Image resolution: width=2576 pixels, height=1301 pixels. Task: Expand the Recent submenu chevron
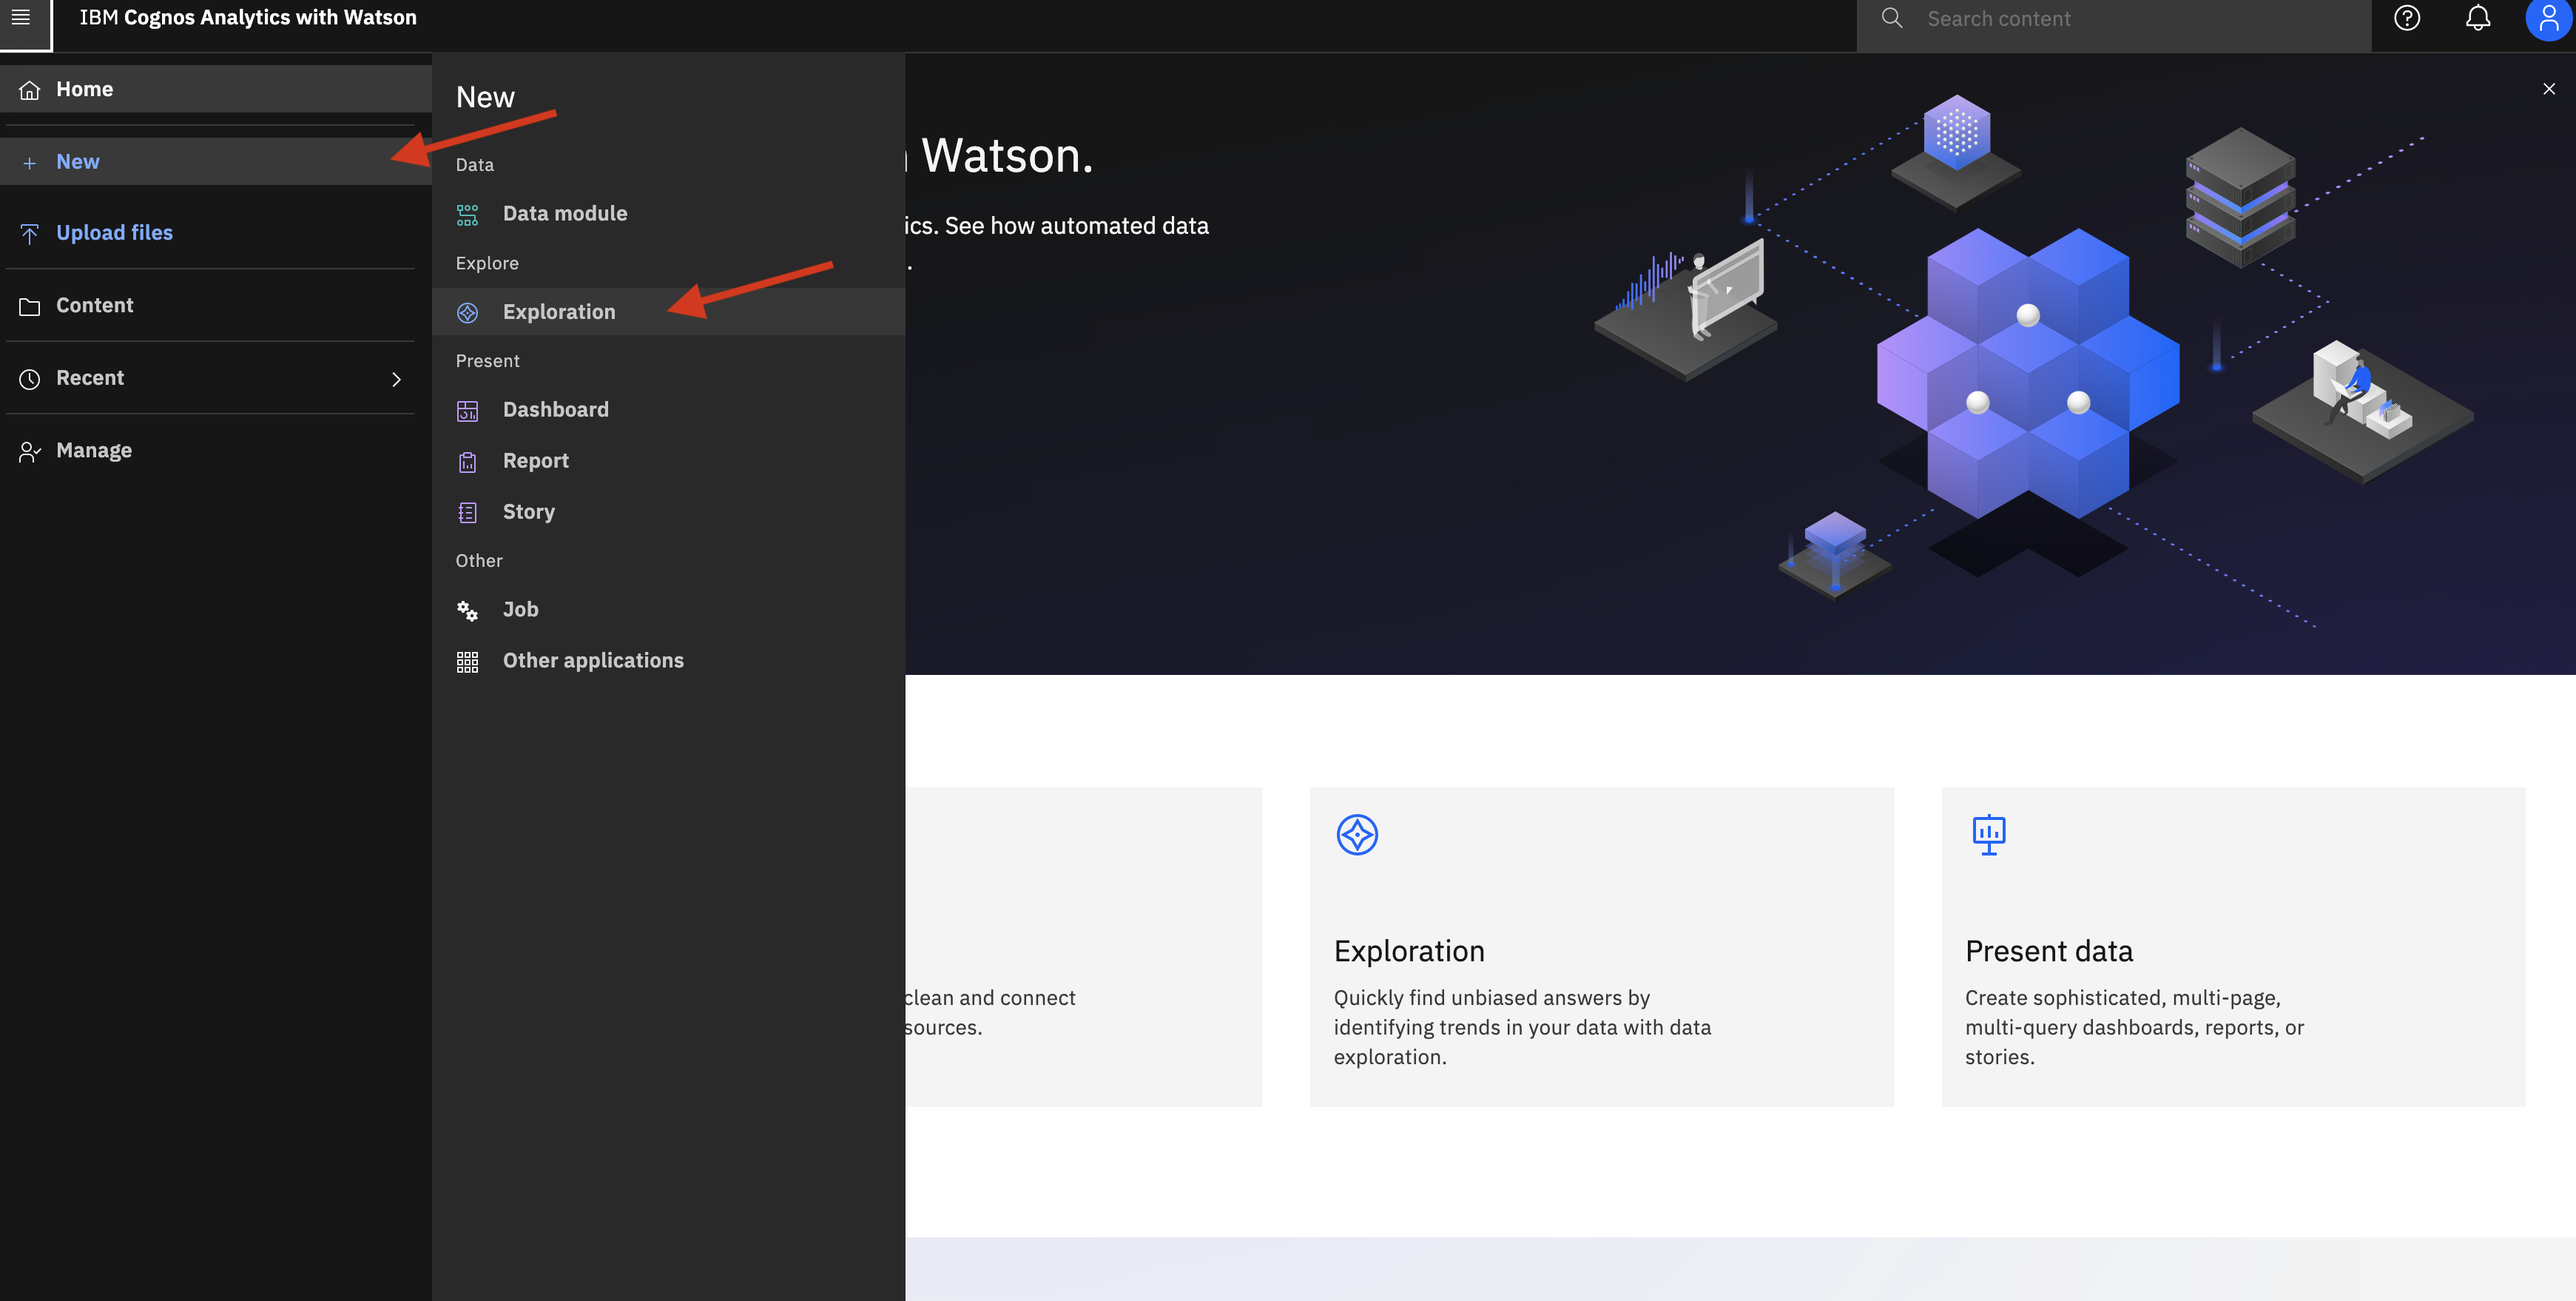point(396,379)
